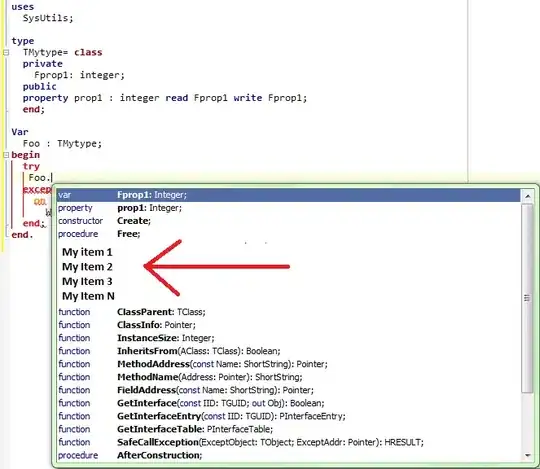The height and width of the screenshot is (469, 540).
Task: Select the Fprop1 var completion entry
Action: [289, 195]
